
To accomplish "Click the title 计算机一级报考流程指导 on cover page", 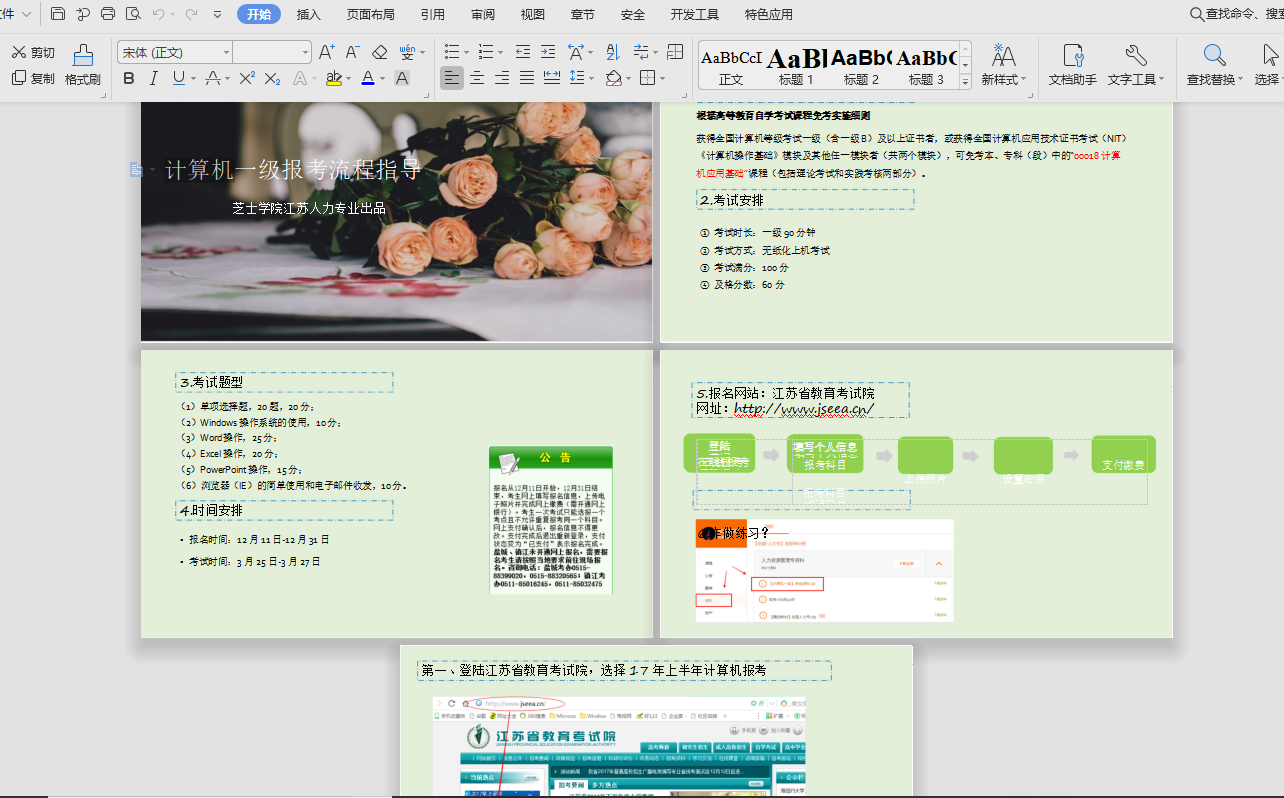I will (293, 170).
